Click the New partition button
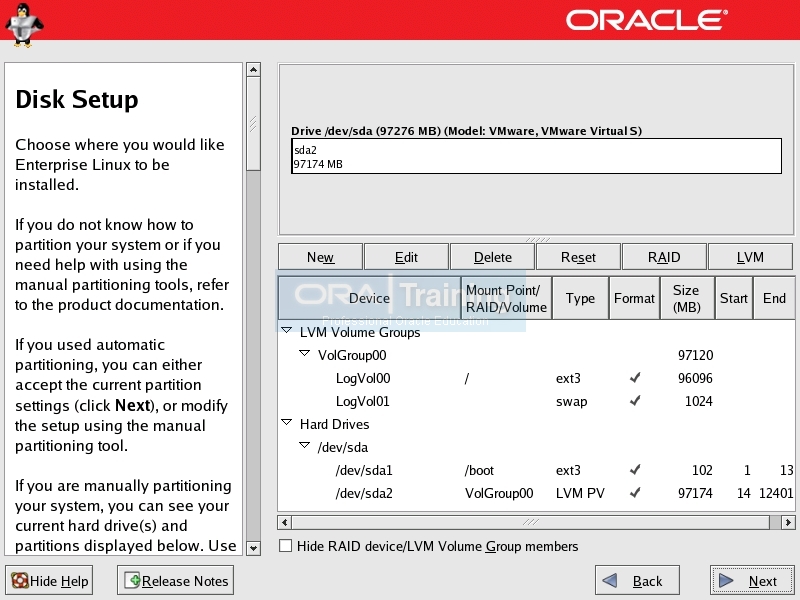 (x=320, y=257)
